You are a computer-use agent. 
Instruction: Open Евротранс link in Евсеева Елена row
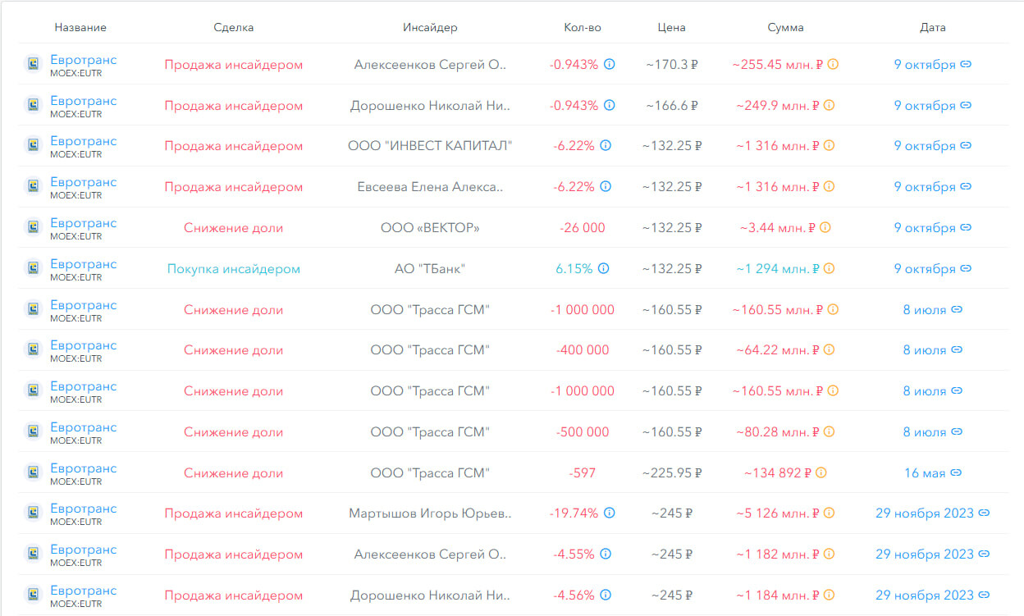click(x=83, y=182)
